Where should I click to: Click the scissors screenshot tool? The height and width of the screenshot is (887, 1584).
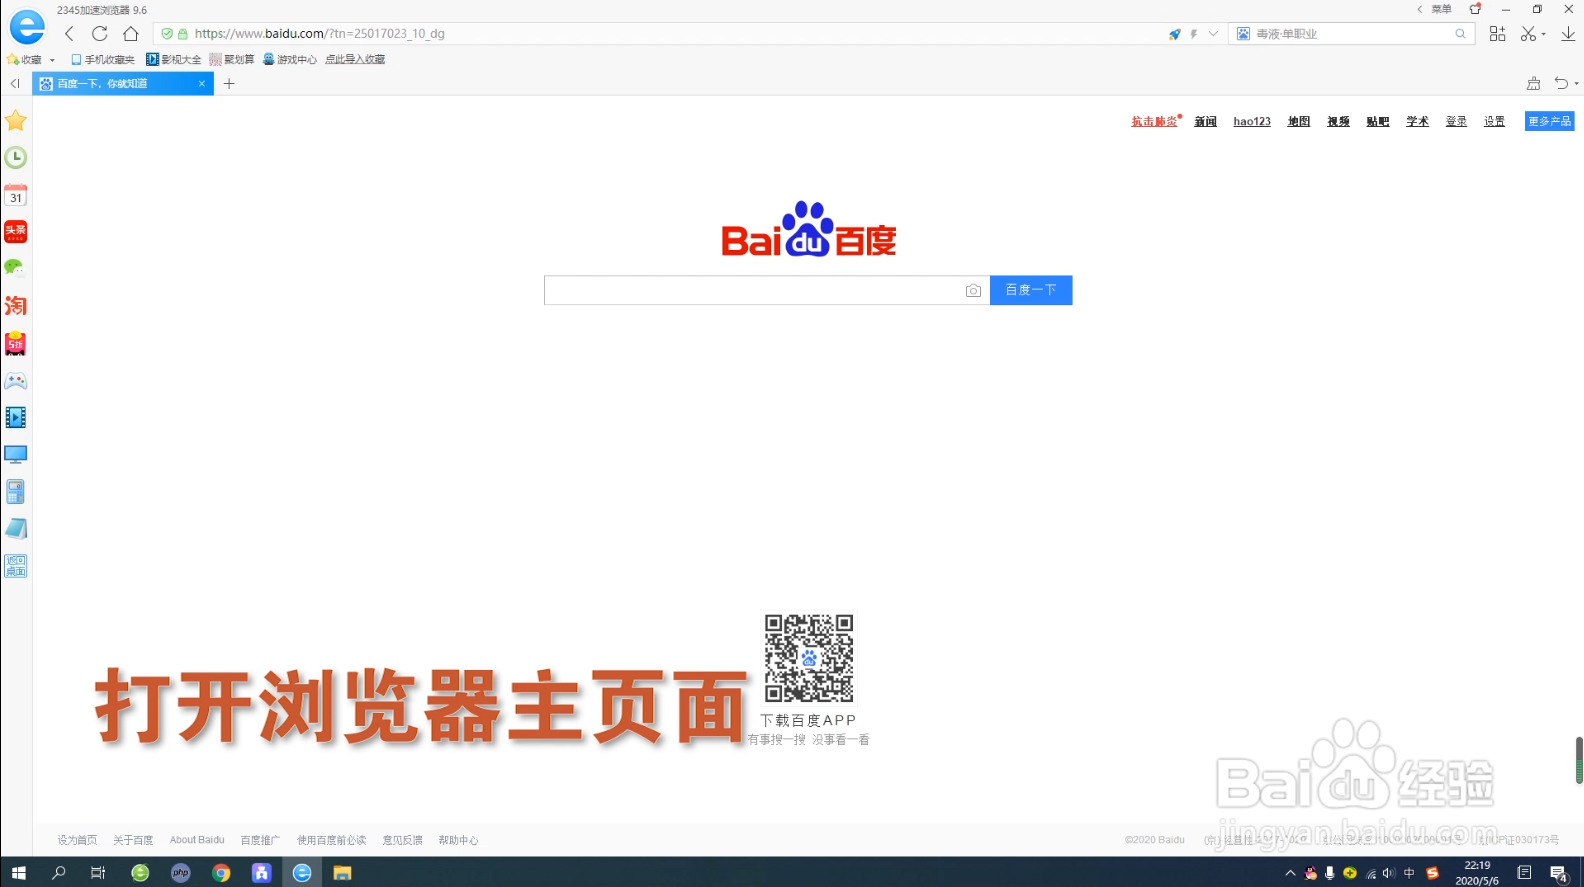point(1528,34)
